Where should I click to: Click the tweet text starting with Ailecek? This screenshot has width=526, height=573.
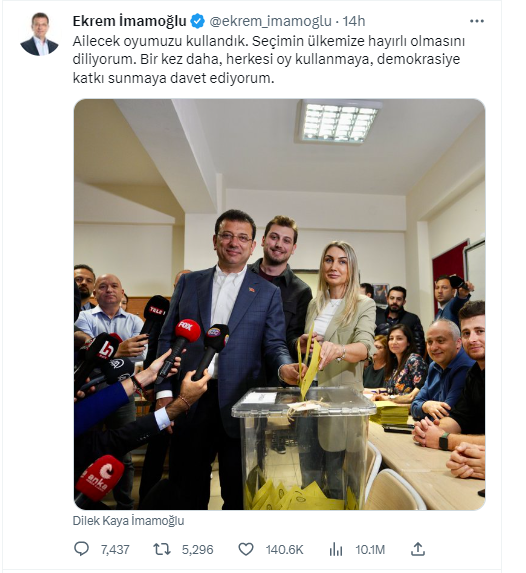(269, 59)
